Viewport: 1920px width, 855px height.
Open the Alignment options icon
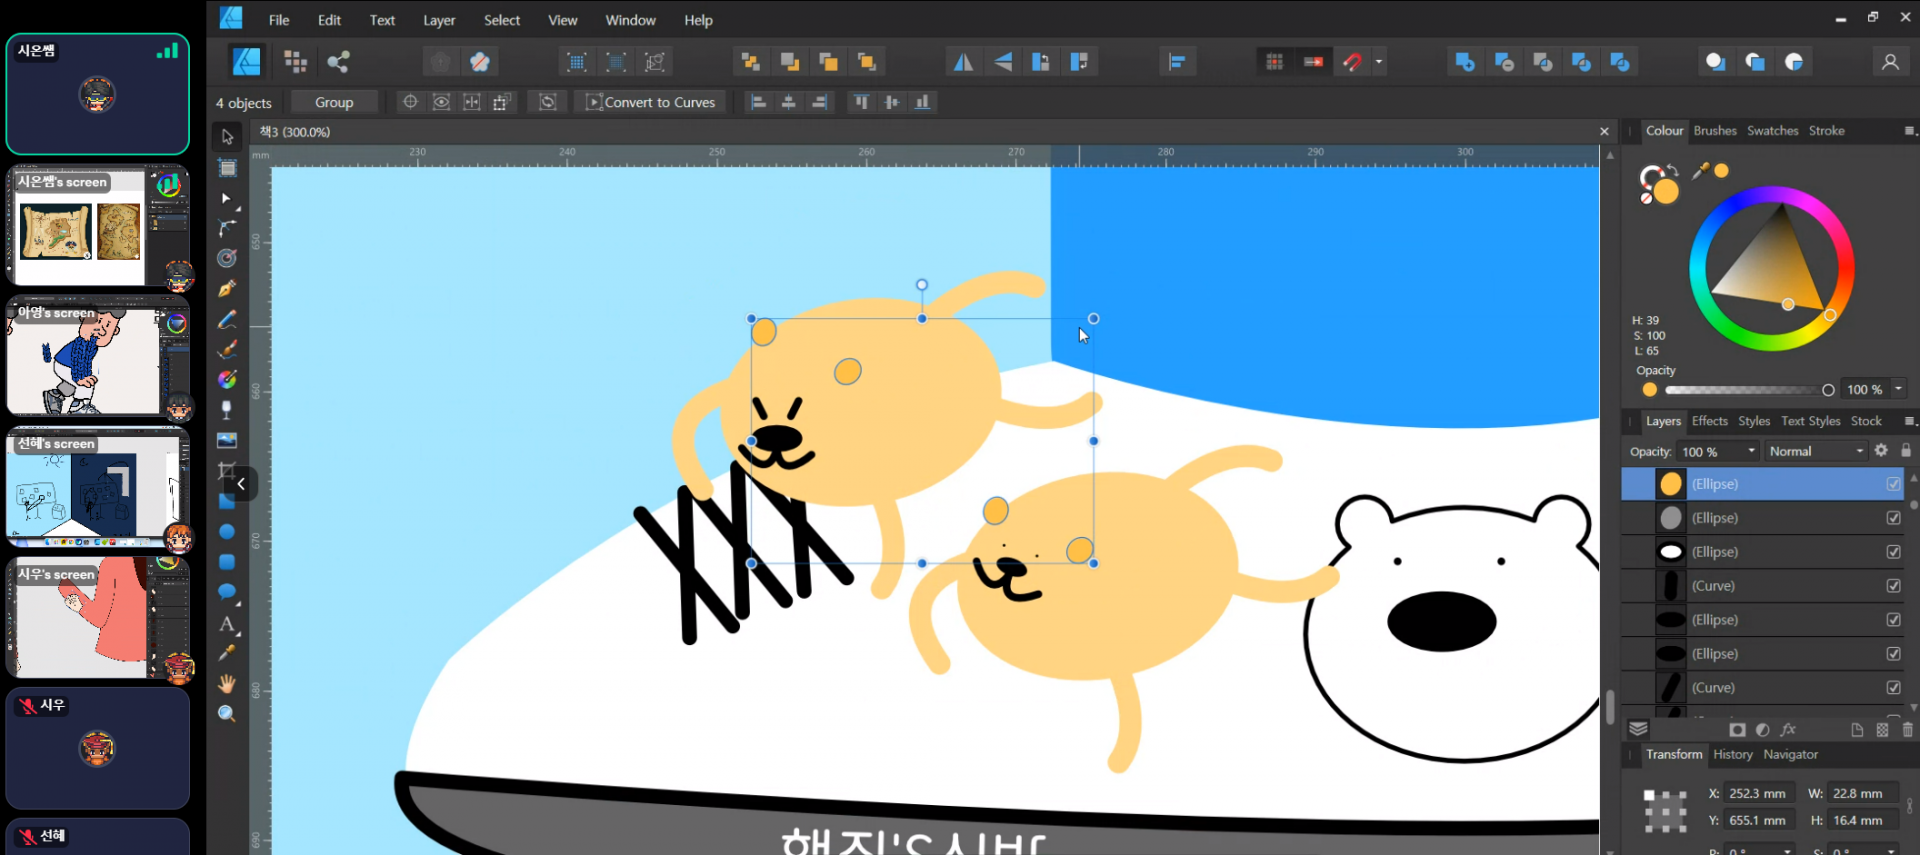click(x=1177, y=62)
